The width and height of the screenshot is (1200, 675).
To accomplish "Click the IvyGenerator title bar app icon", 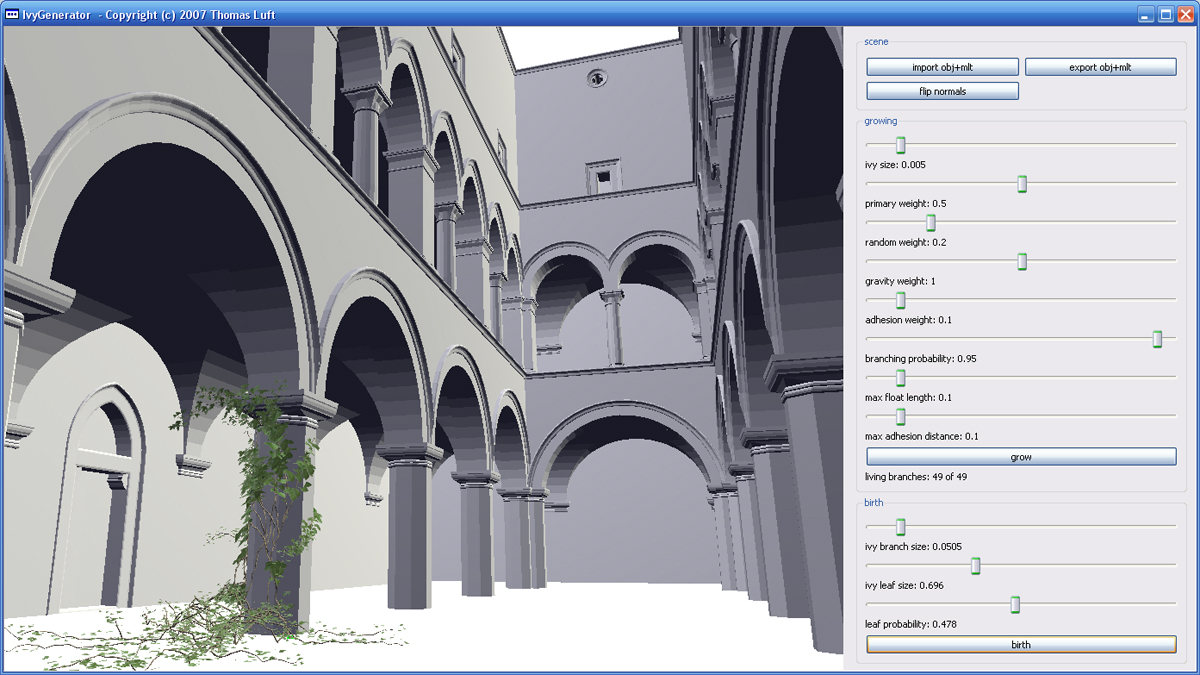I will pyautogui.click(x=13, y=14).
